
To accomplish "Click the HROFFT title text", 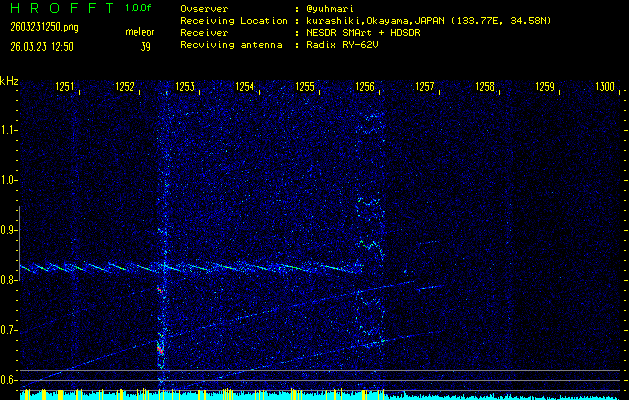I will (x=63, y=8).
